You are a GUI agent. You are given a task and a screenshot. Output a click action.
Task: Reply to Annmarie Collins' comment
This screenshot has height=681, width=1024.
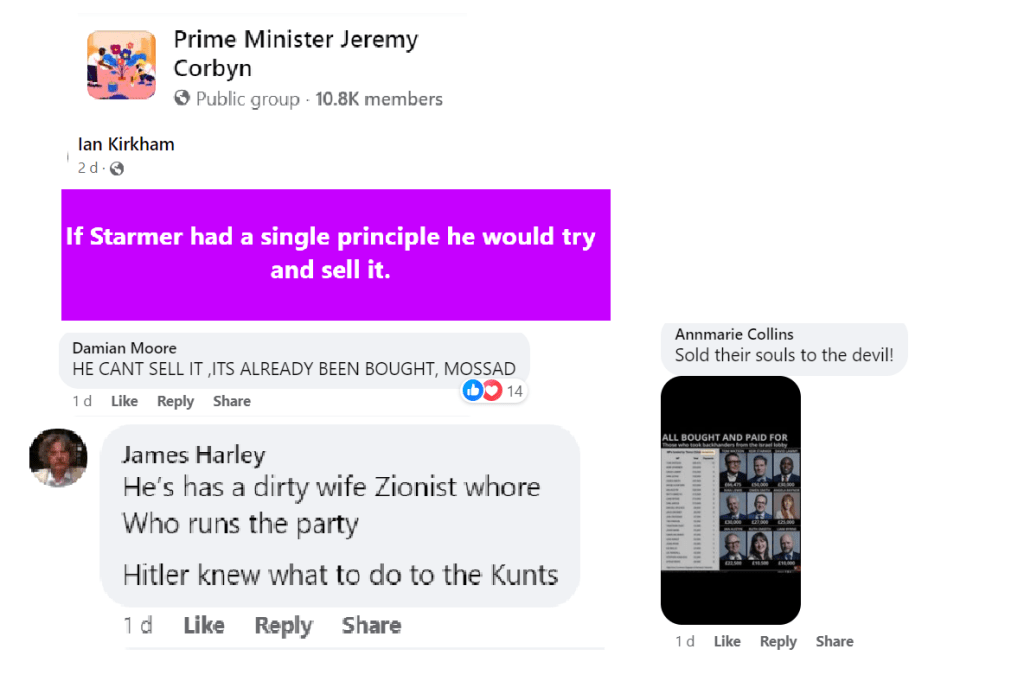778,641
